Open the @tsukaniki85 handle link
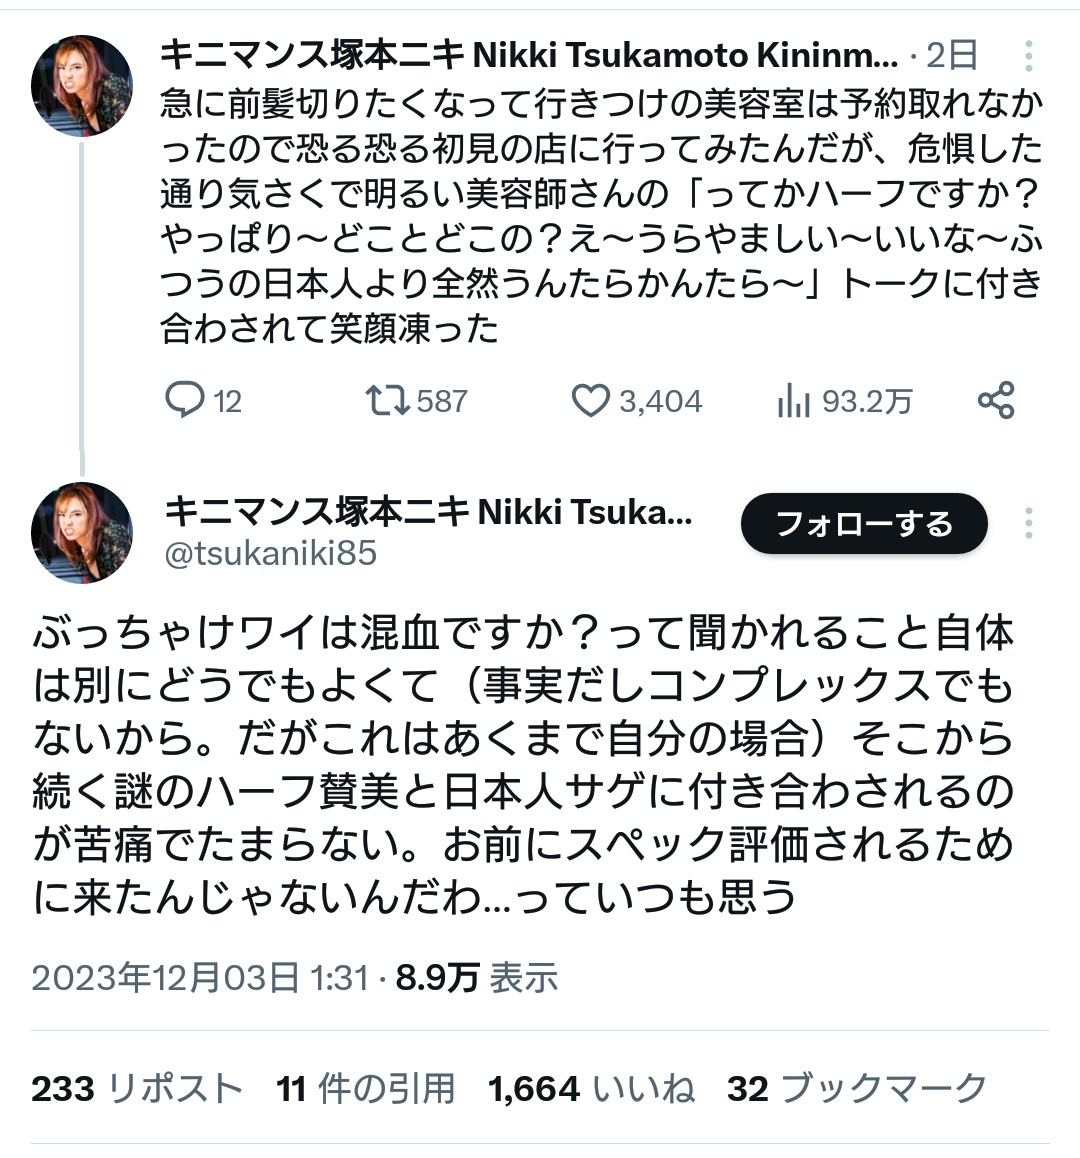 pyautogui.click(x=270, y=553)
